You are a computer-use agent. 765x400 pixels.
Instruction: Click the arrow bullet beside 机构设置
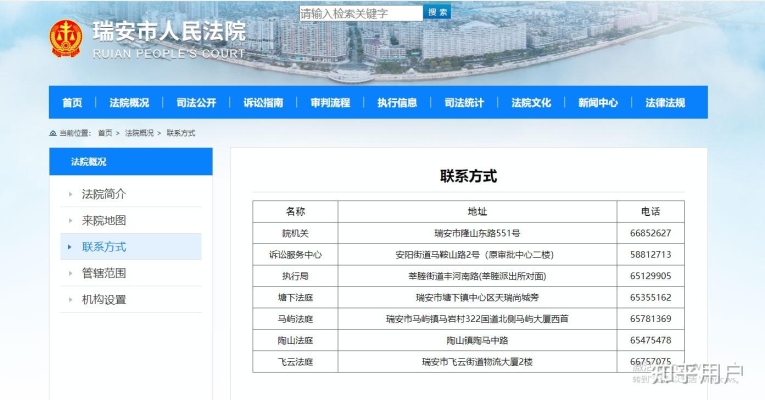pyautogui.click(x=70, y=300)
